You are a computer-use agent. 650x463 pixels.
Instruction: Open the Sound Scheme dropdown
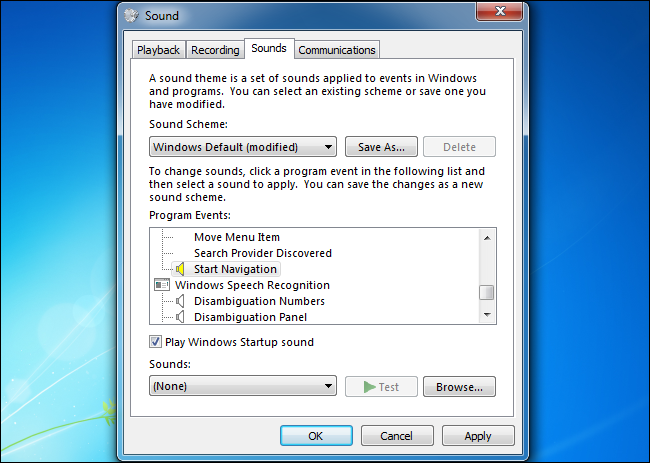[243, 147]
